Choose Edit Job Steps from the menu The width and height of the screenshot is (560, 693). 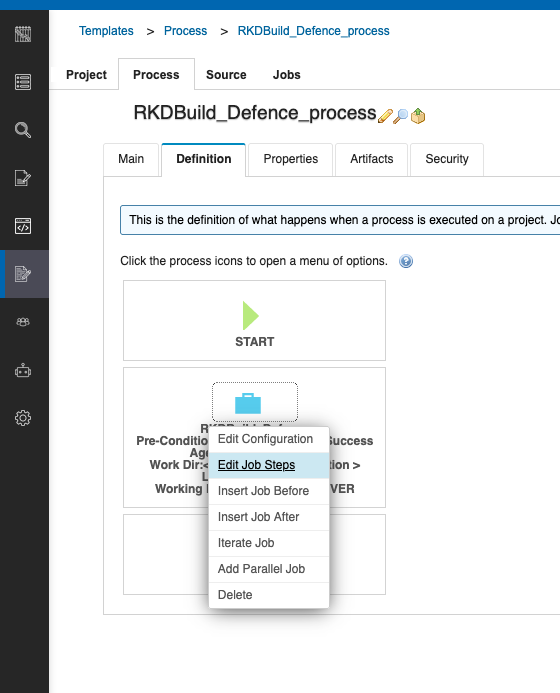pos(269,465)
